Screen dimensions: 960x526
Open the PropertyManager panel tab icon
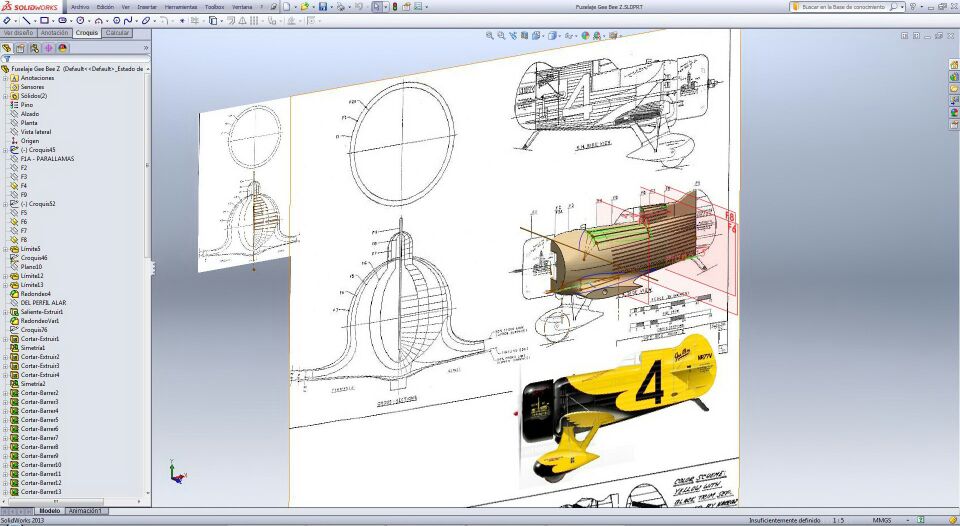(x=20, y=47)
